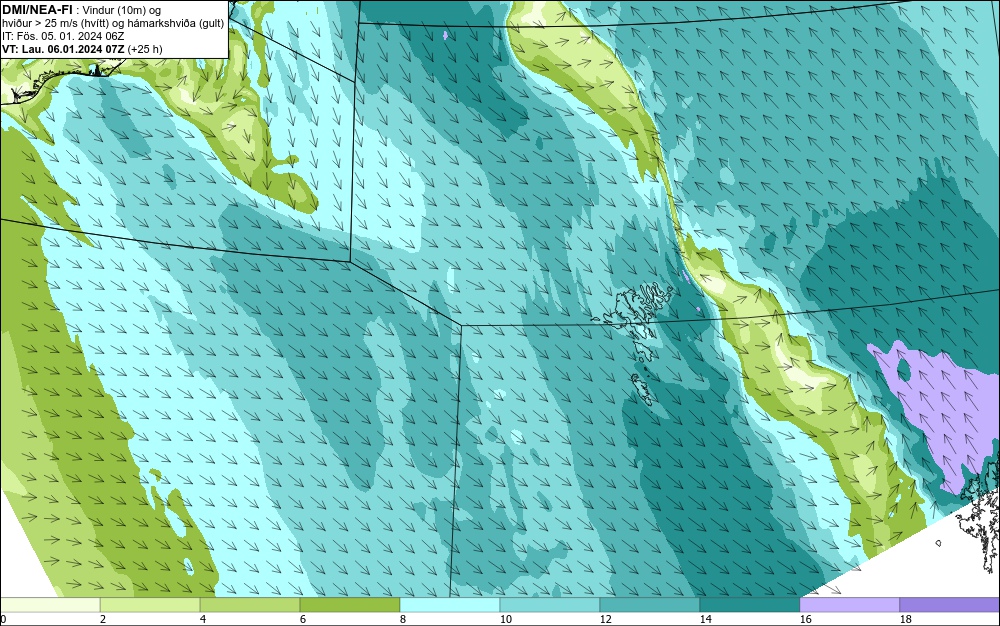
Task: Click the 12-14 m/s medium teal swatch
Action: [x=649, y=605]
